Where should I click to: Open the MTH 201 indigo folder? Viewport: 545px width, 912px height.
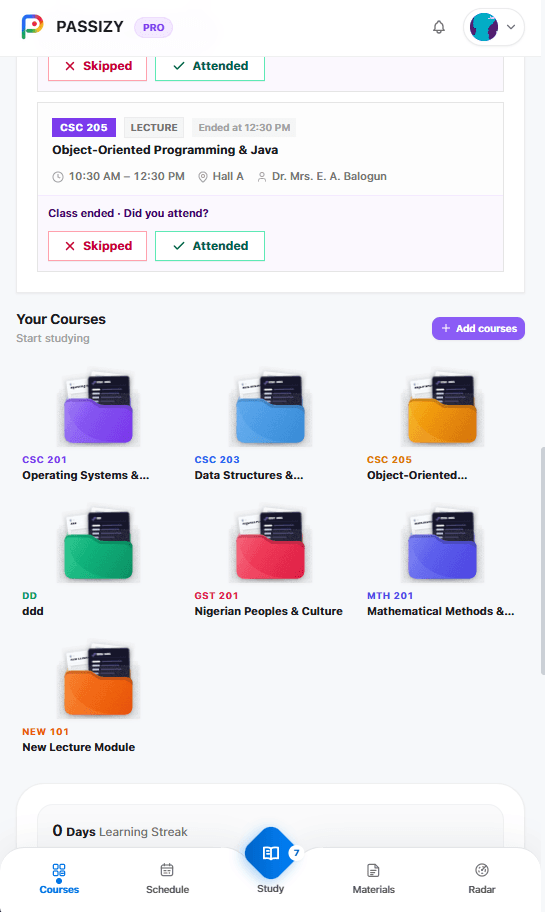tap(443, 544)
